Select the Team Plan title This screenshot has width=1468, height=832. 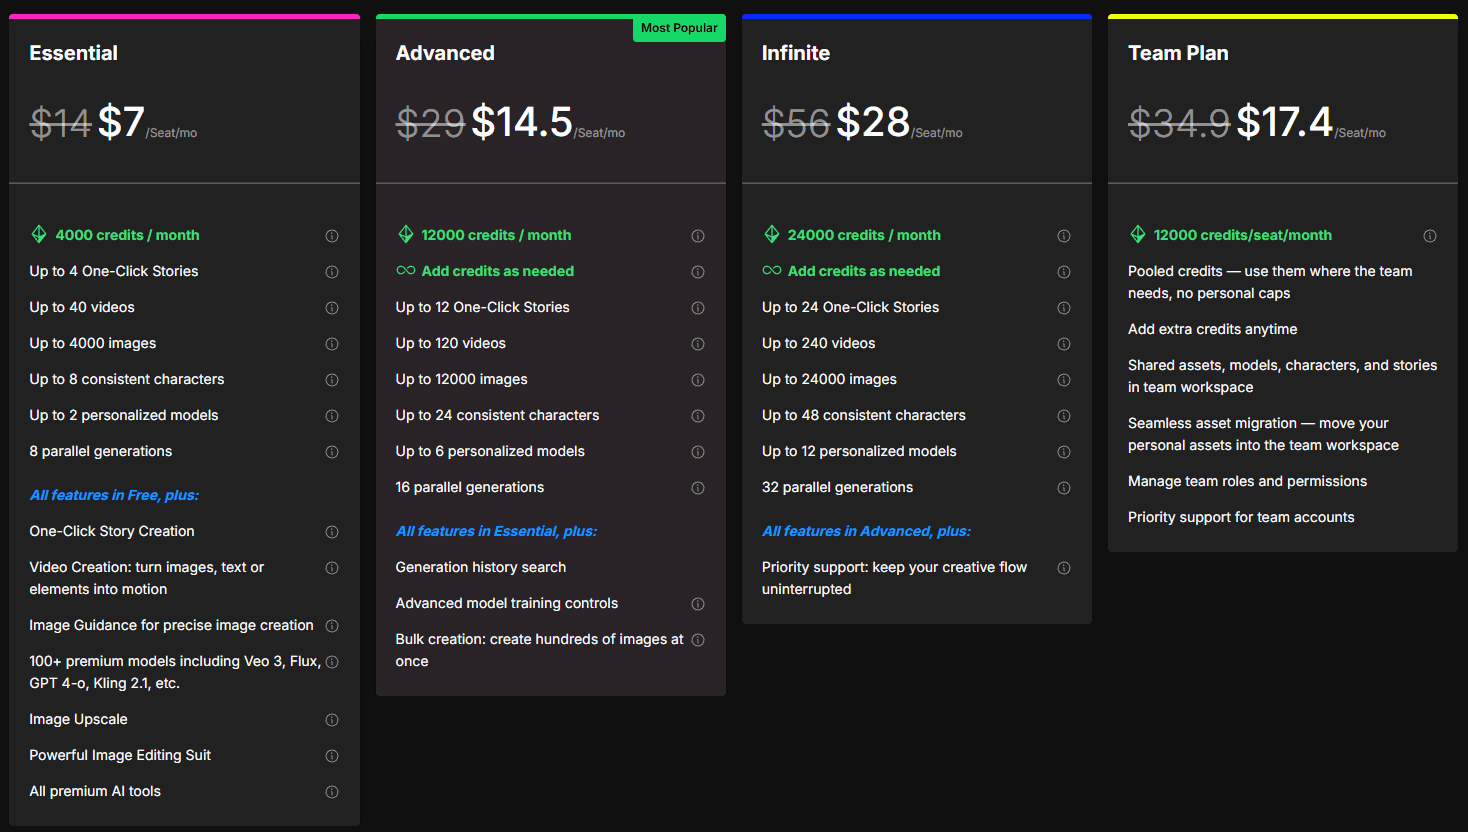[1178, 53]
